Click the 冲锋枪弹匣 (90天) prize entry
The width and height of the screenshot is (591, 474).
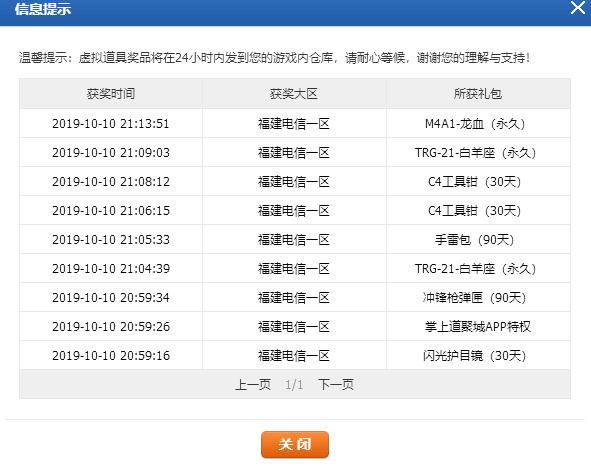[475, 298]
